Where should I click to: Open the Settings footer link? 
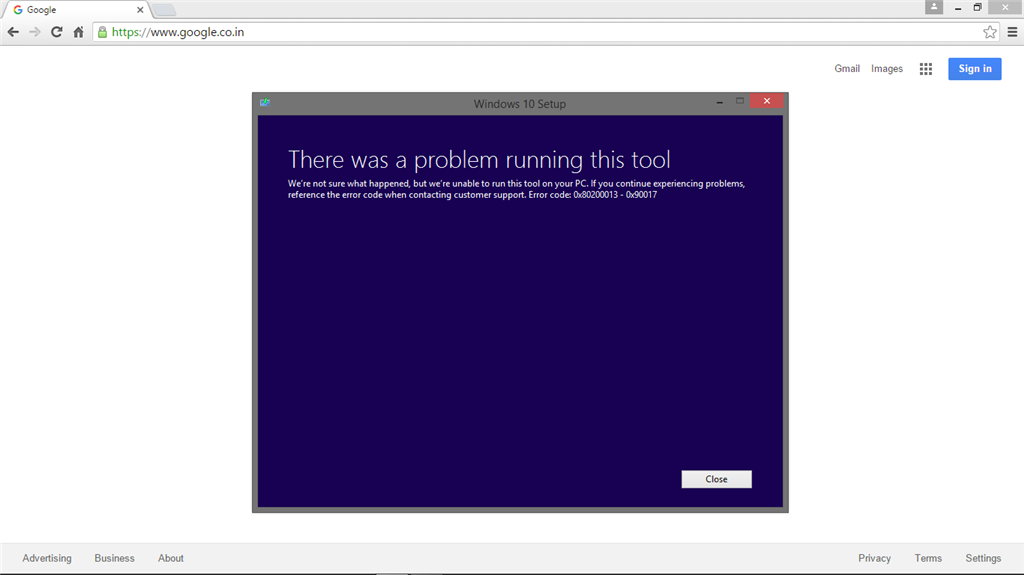pyautogui.click(x=983, y=558)
